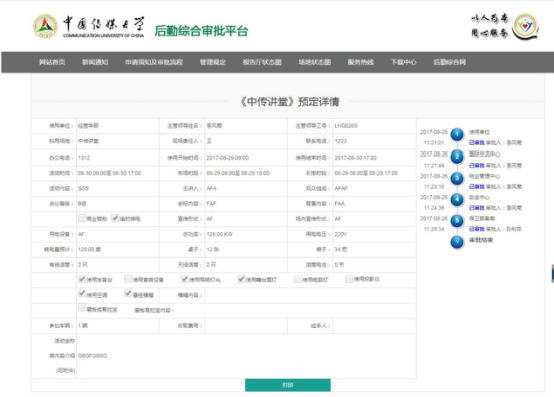Click the service emblem at top right

tap(525, 26)
